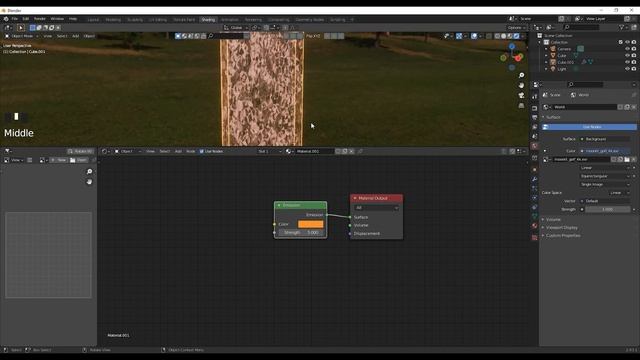This screenshot has height=360, width=640.
Task: Disable Light in renders via camera icon
Action: pos(634,69)
